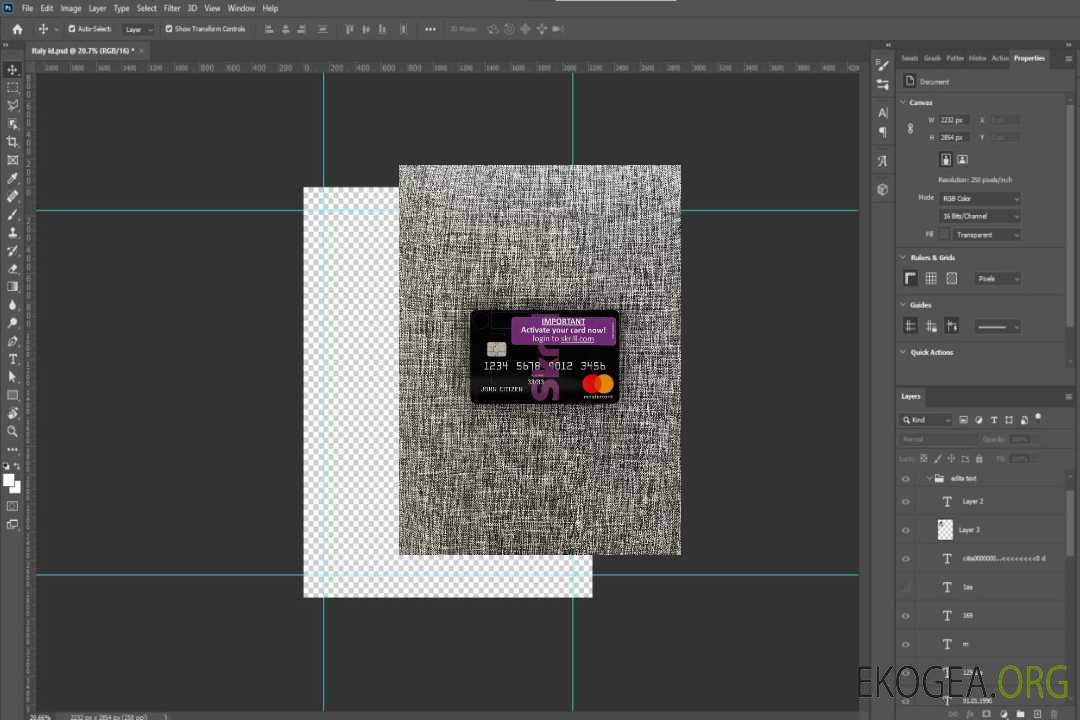Toggle Show Transform Controls checkbox
Viewport: 1080px width, 720px height.
[x=169, y=29]
